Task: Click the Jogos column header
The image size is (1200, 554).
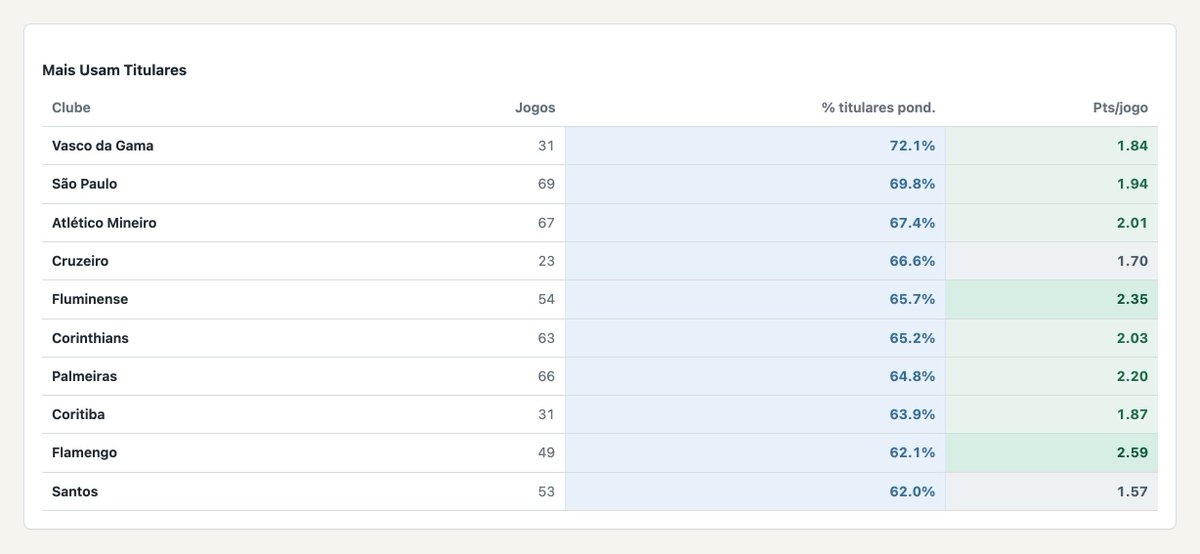Action: point(535,107)
